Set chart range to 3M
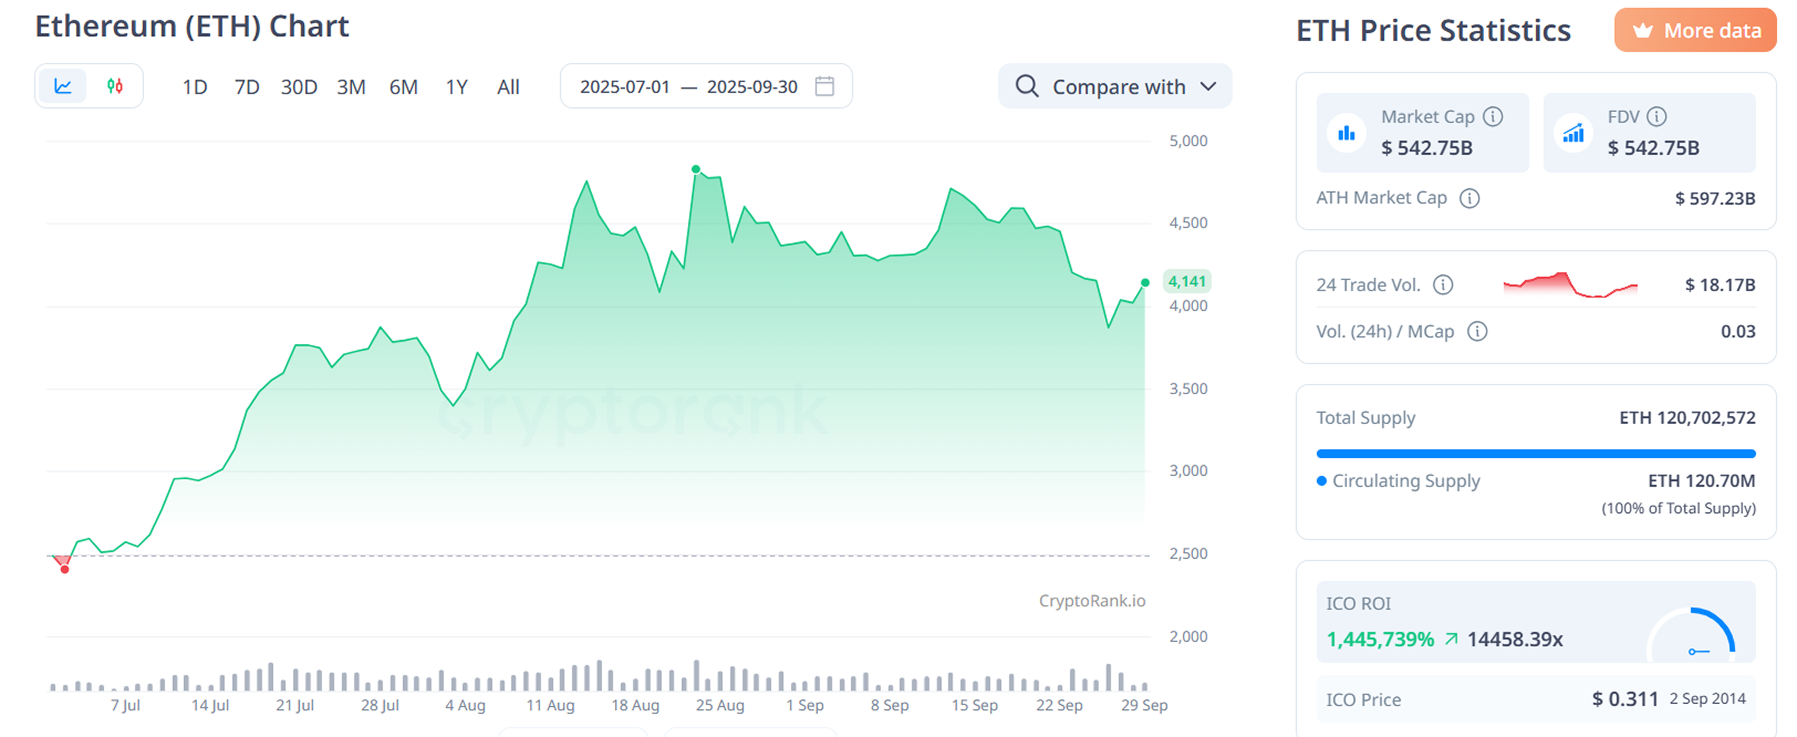Viewport: 1797px width, 737px height. 351,87
